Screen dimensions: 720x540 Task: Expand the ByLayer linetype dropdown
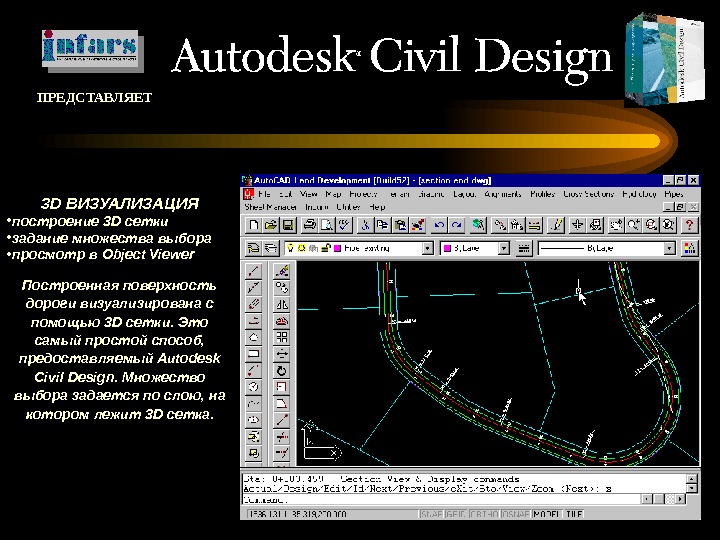[x=670, y=248]
